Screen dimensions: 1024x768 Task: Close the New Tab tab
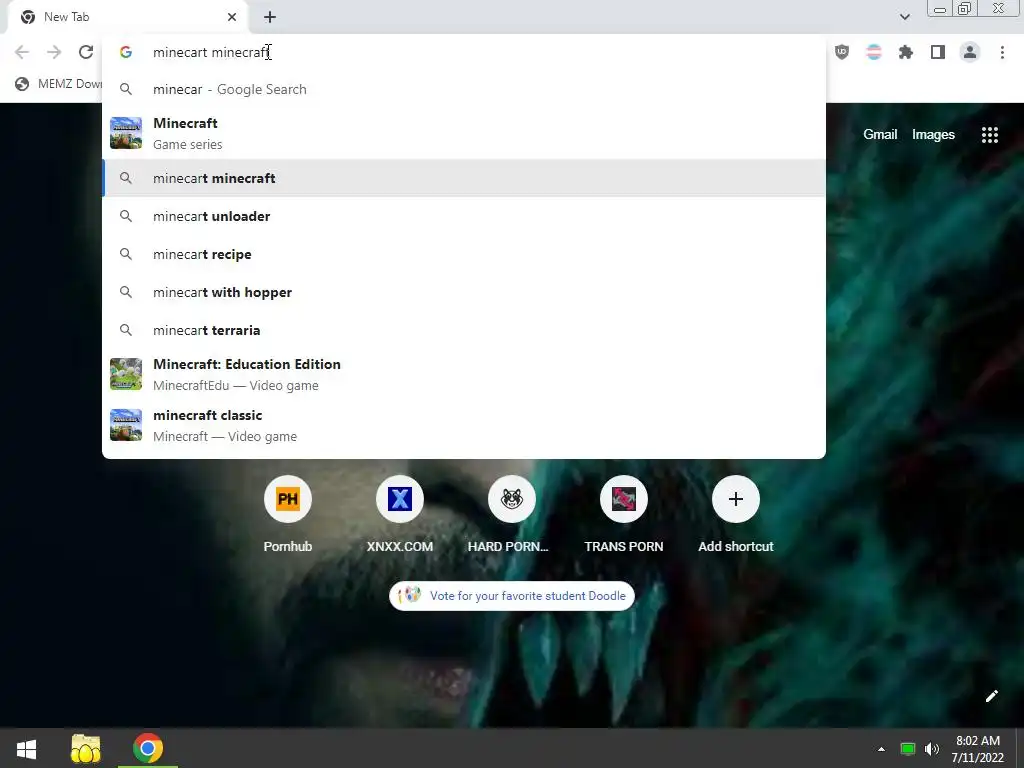[232, 17]
